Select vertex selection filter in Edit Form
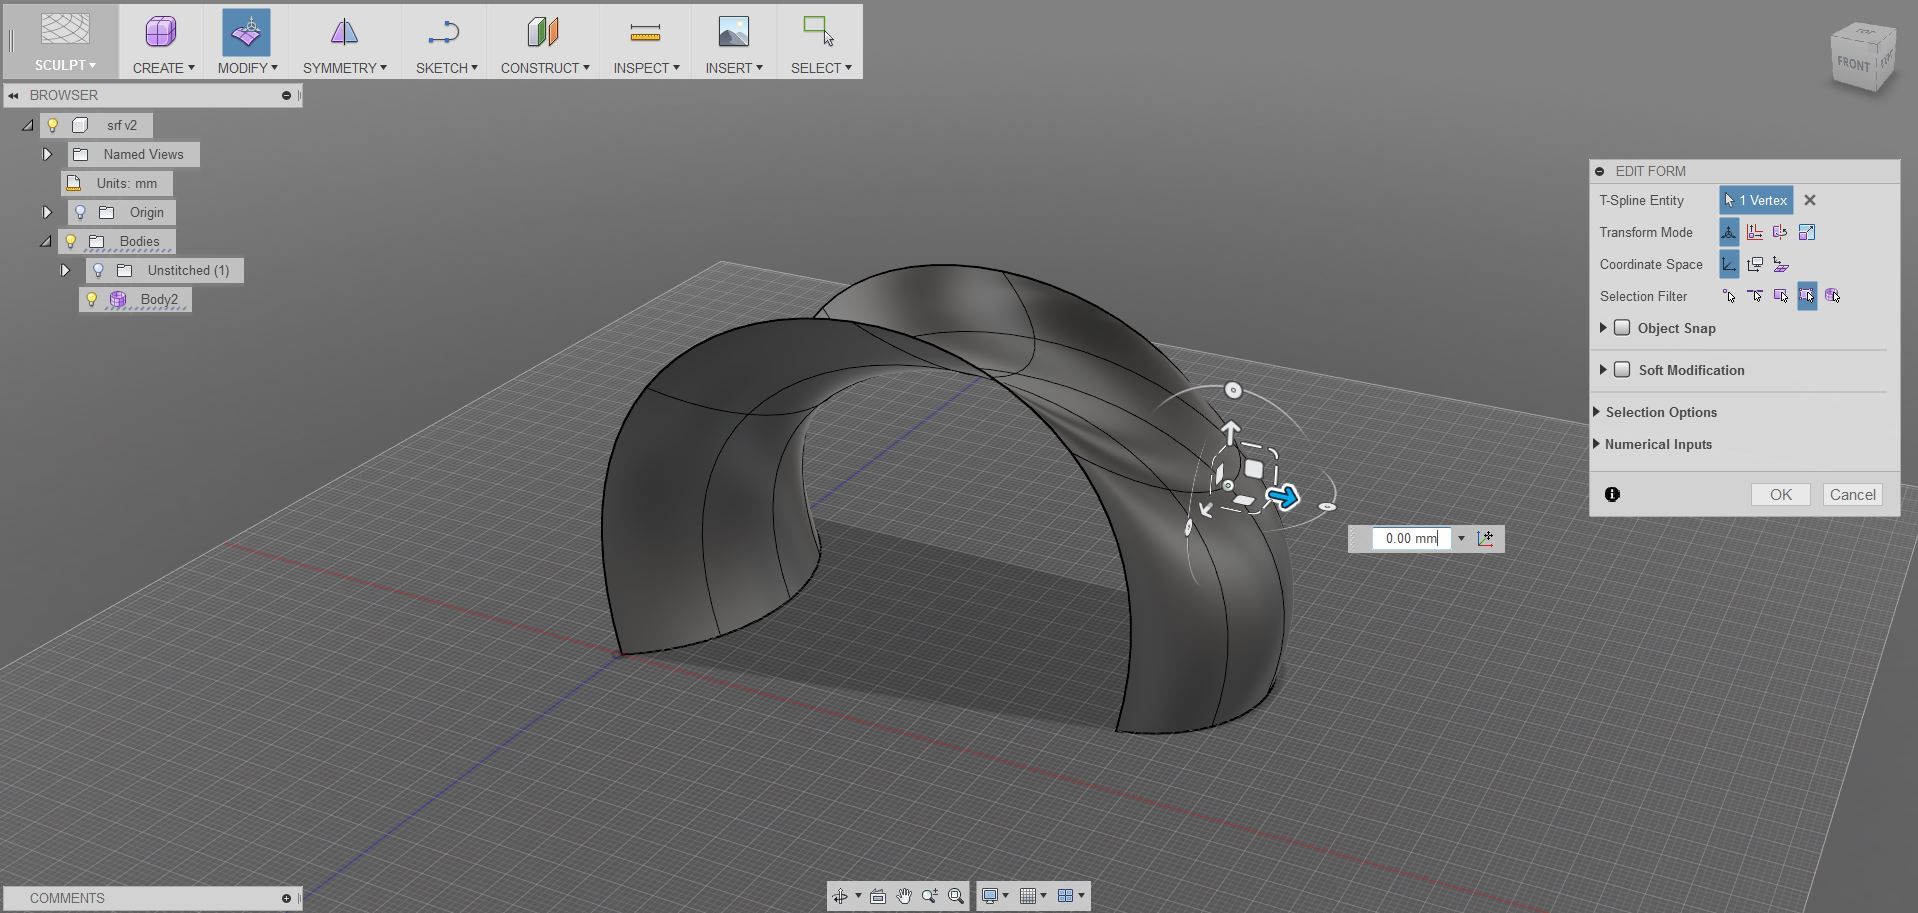 pyautogui.click(x=1730, y=296)
